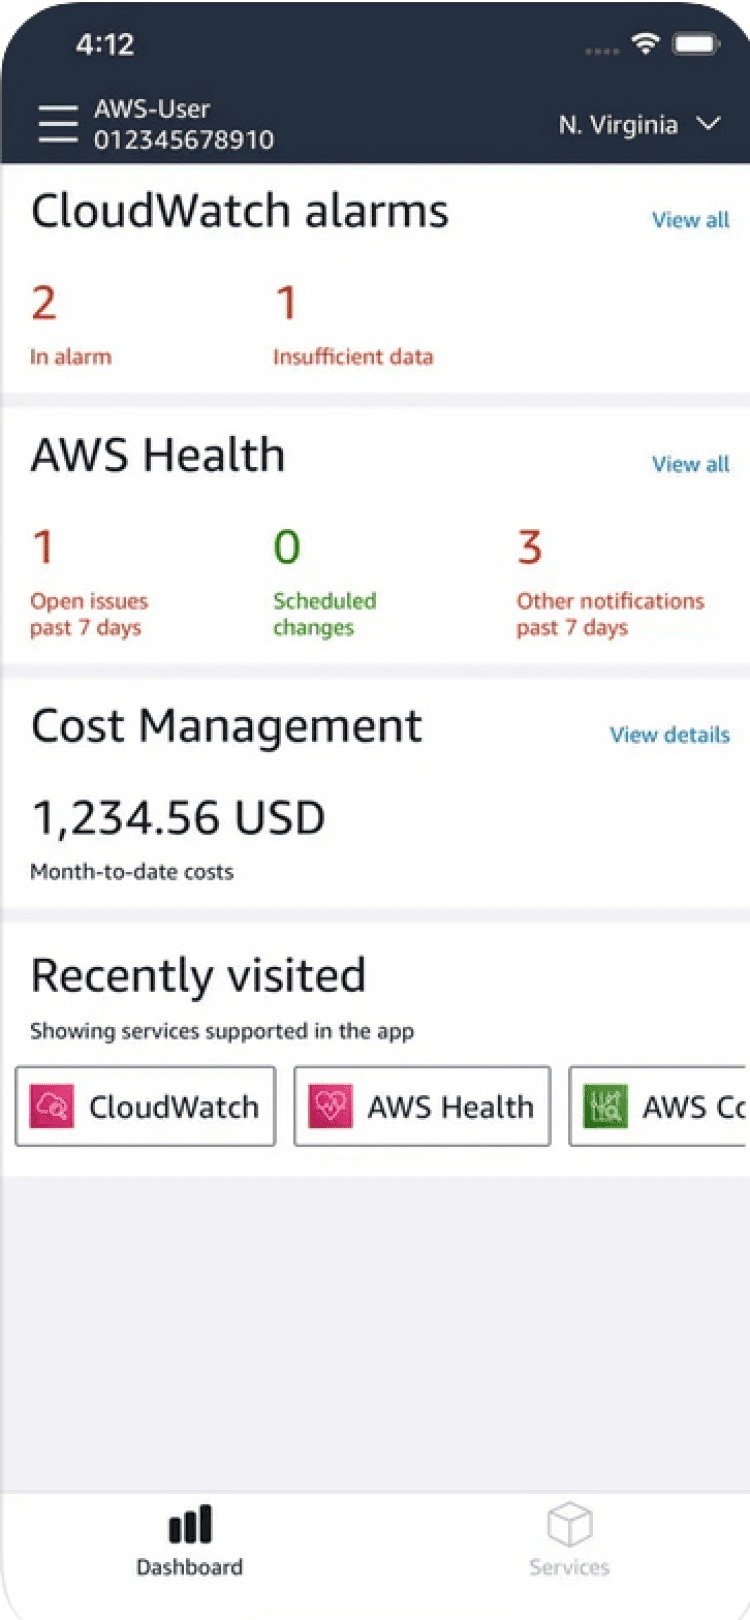750x1620 pixels.
Task: Expand the N. Virginia region chevron
Action: [x=709, y=124]
